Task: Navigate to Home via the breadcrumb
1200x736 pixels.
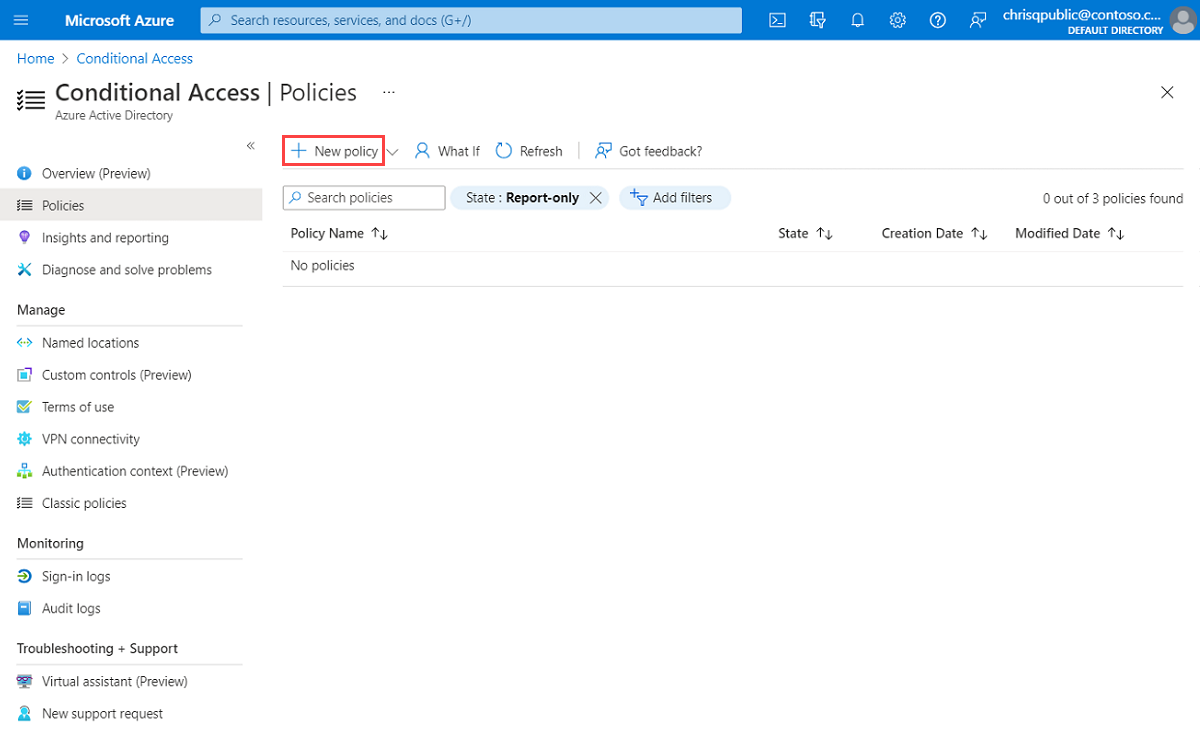Action: tap(35, 58)
